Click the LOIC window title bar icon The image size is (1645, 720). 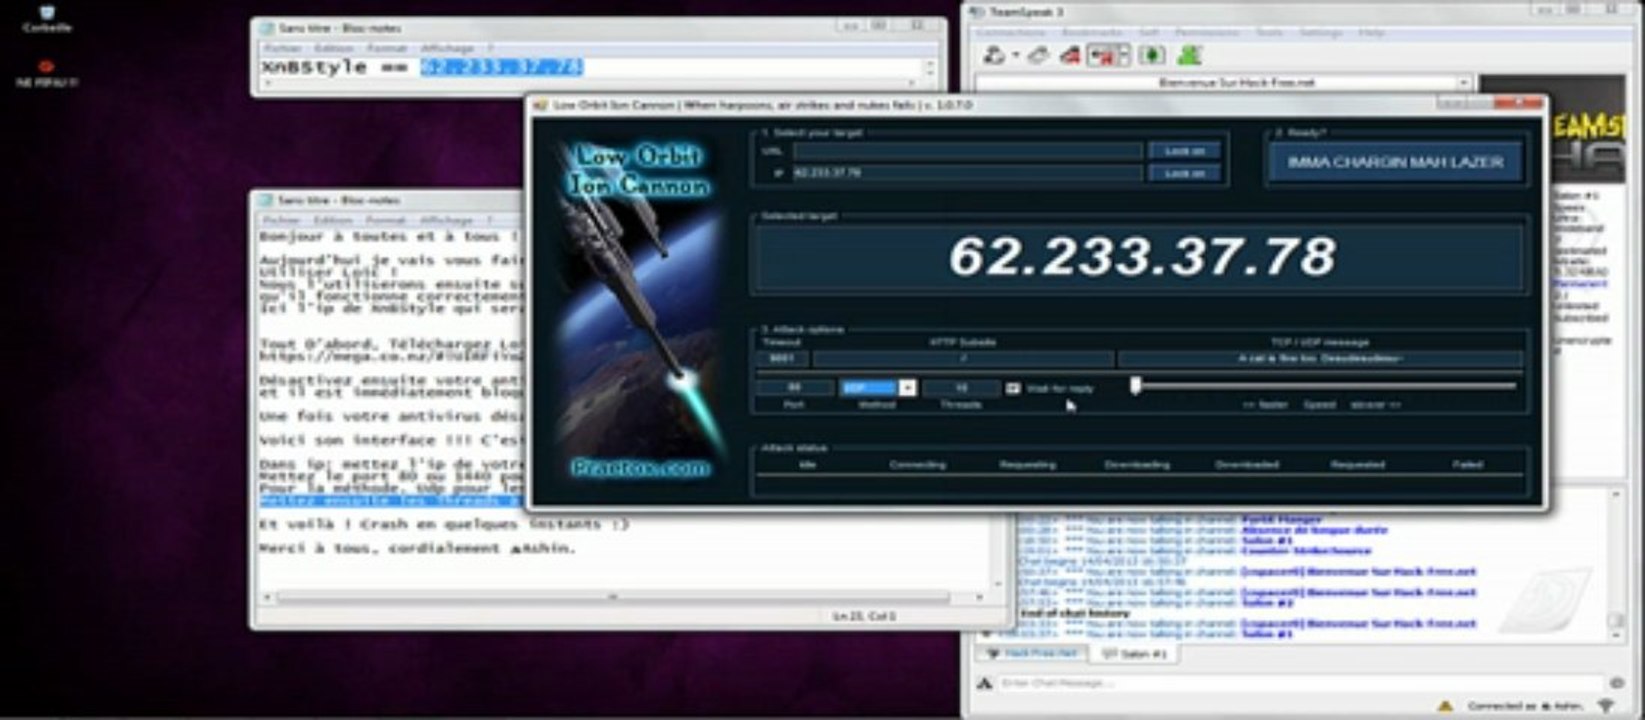tap(540, 104)
